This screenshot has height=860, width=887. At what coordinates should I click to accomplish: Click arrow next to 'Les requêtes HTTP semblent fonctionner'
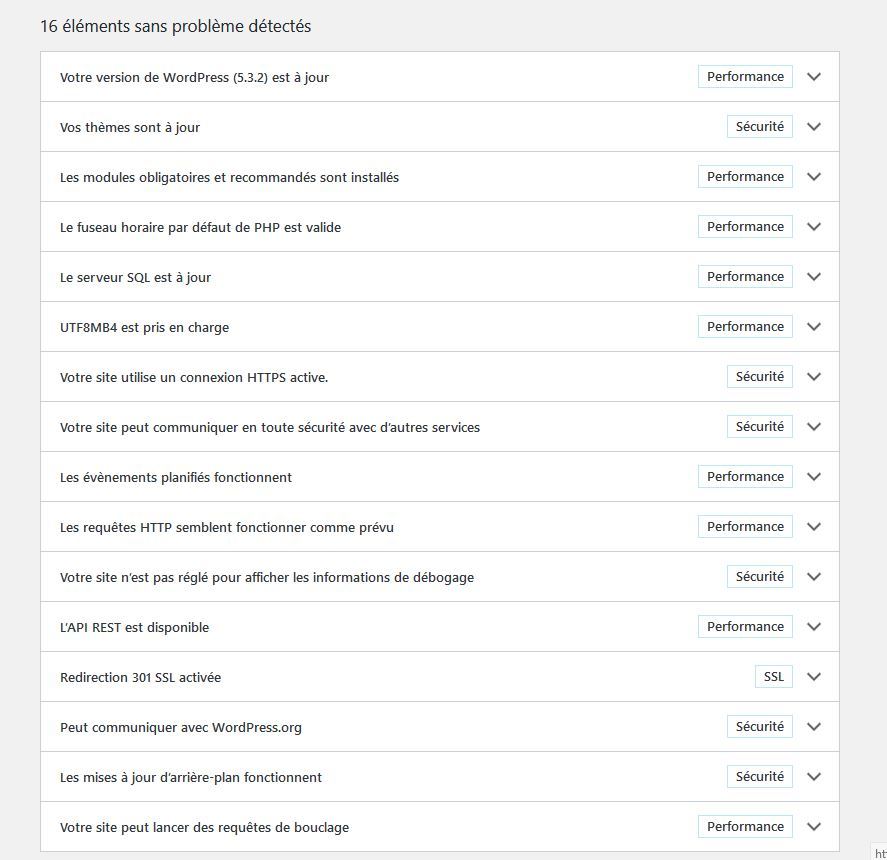(814, 527)
